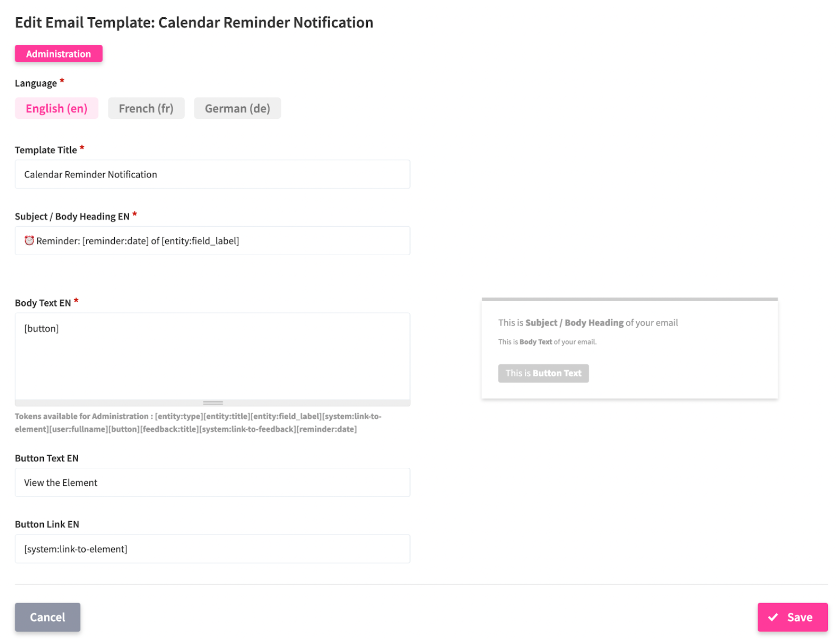This screenshot has width=836, height=642.
Task: Switch to French (fr) language
Action: (146, 108)
